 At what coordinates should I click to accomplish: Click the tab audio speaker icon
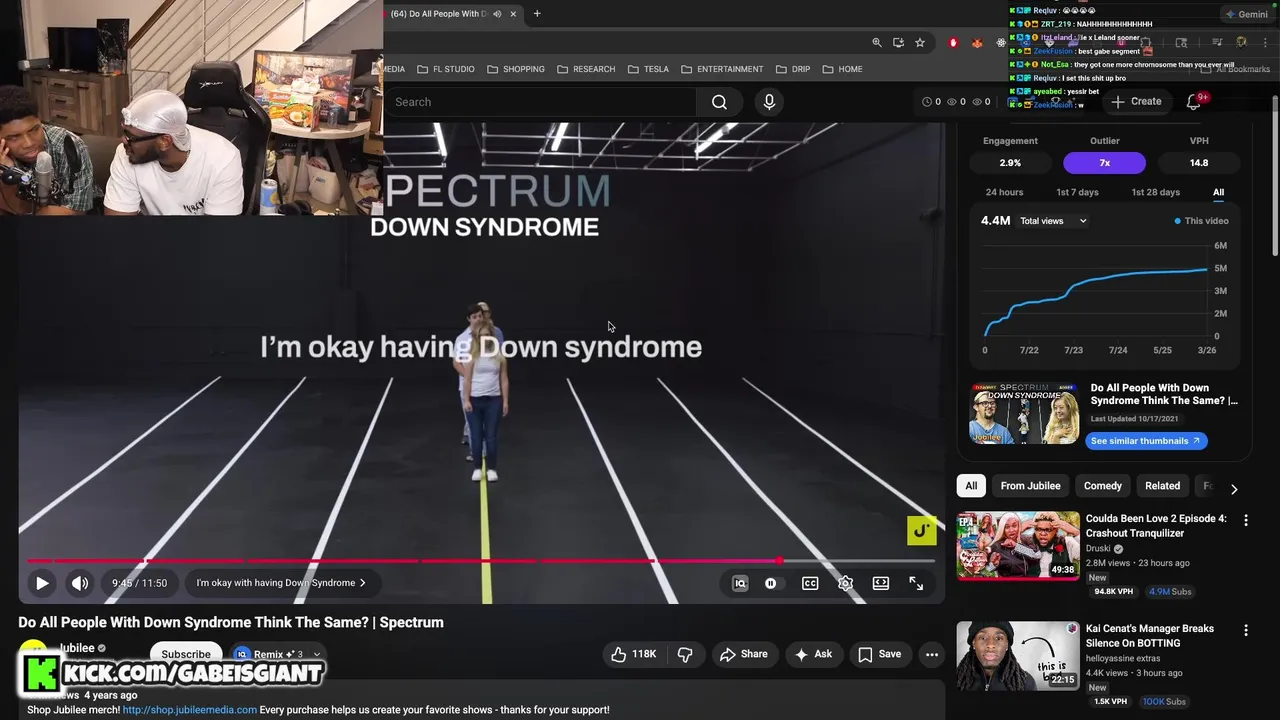click(497, 14)
